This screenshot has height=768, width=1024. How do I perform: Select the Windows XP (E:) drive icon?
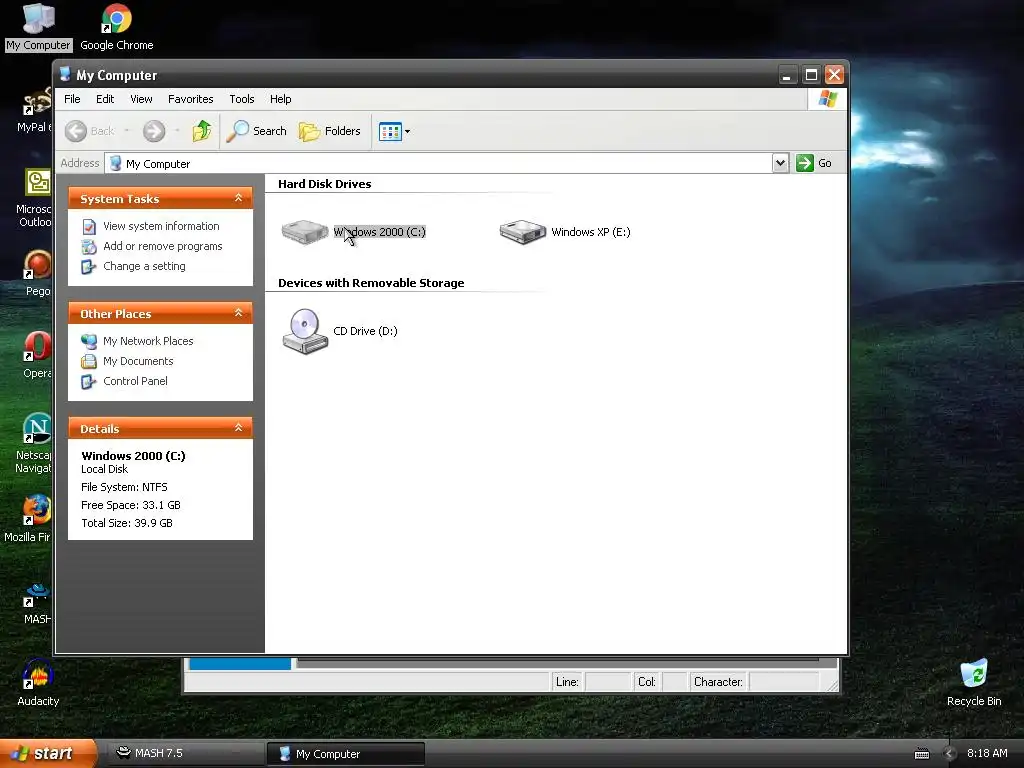522,232
